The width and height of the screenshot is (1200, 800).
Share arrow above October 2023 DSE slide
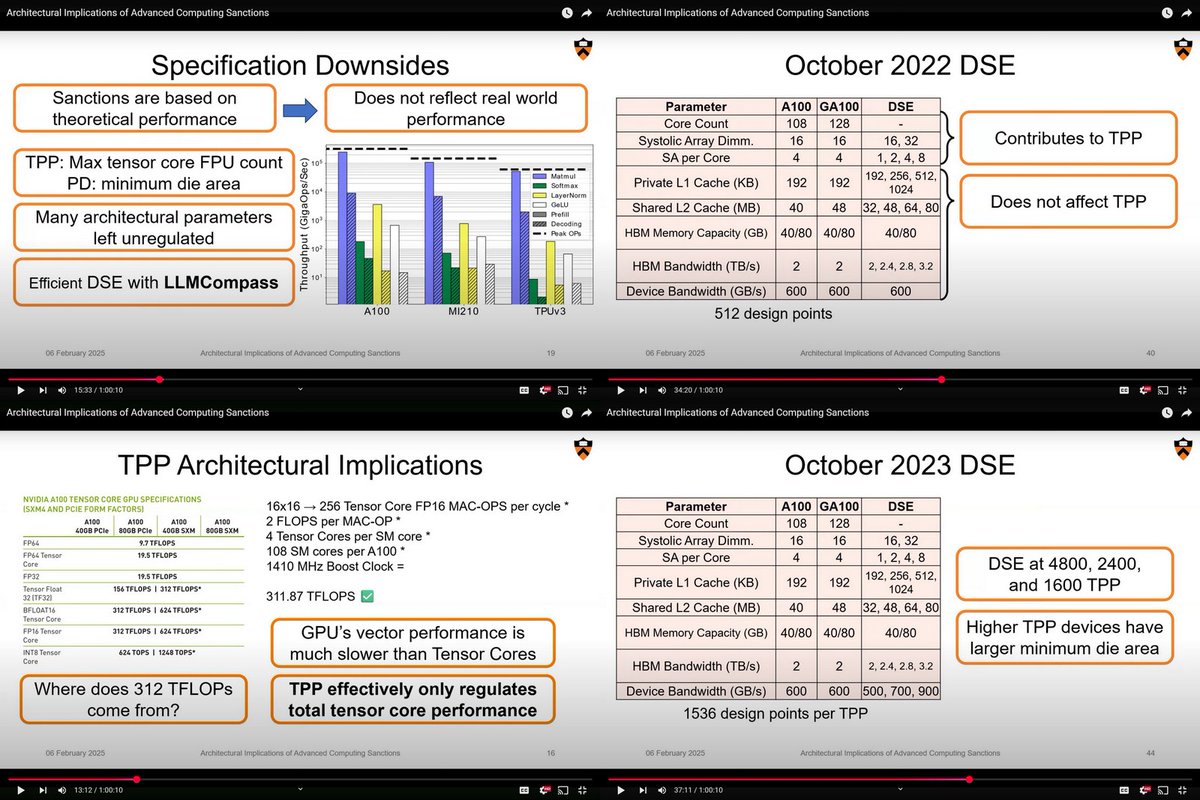point(1187,412)
